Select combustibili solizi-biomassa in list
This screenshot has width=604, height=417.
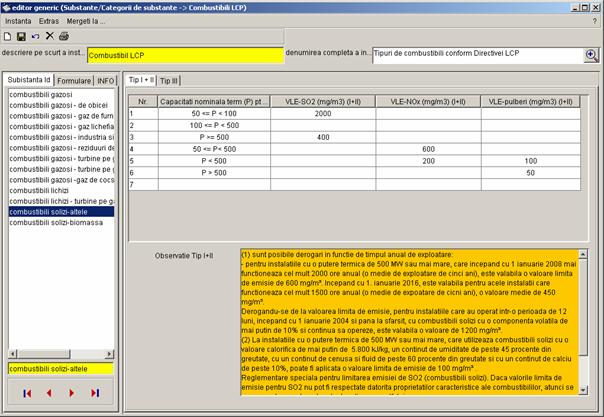[x=49, y=222]
